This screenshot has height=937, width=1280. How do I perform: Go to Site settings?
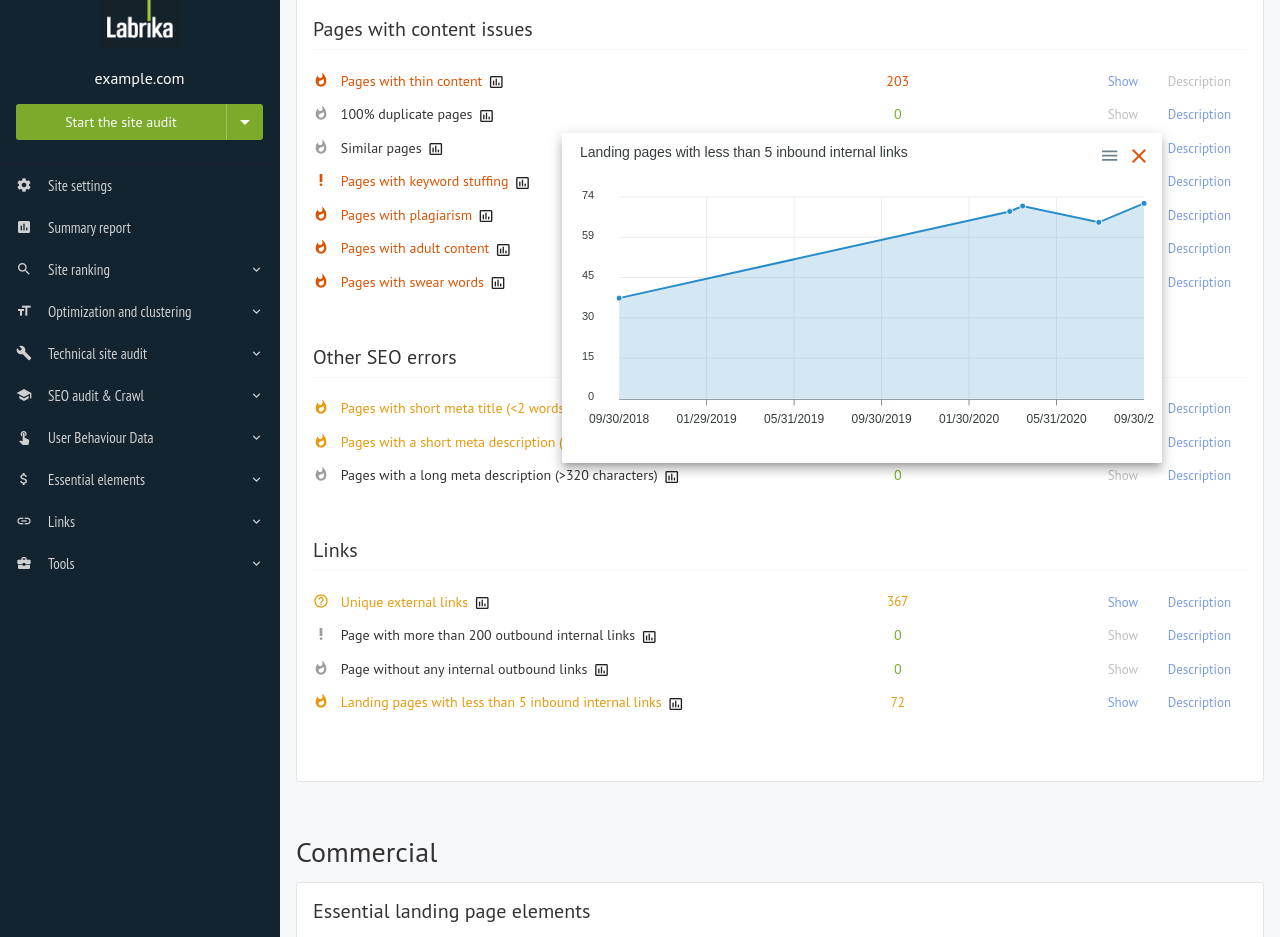point(80,186)
